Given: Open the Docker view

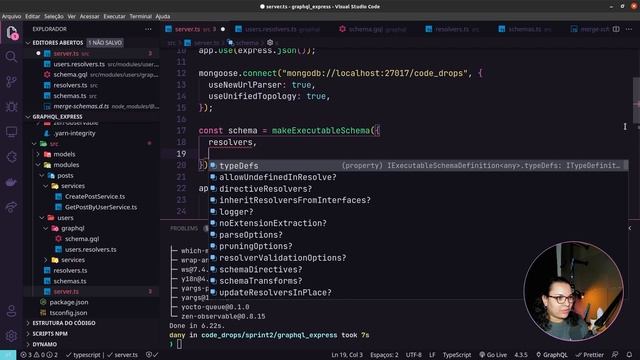Looking at the screenshot, I should [x=11, y=182].
